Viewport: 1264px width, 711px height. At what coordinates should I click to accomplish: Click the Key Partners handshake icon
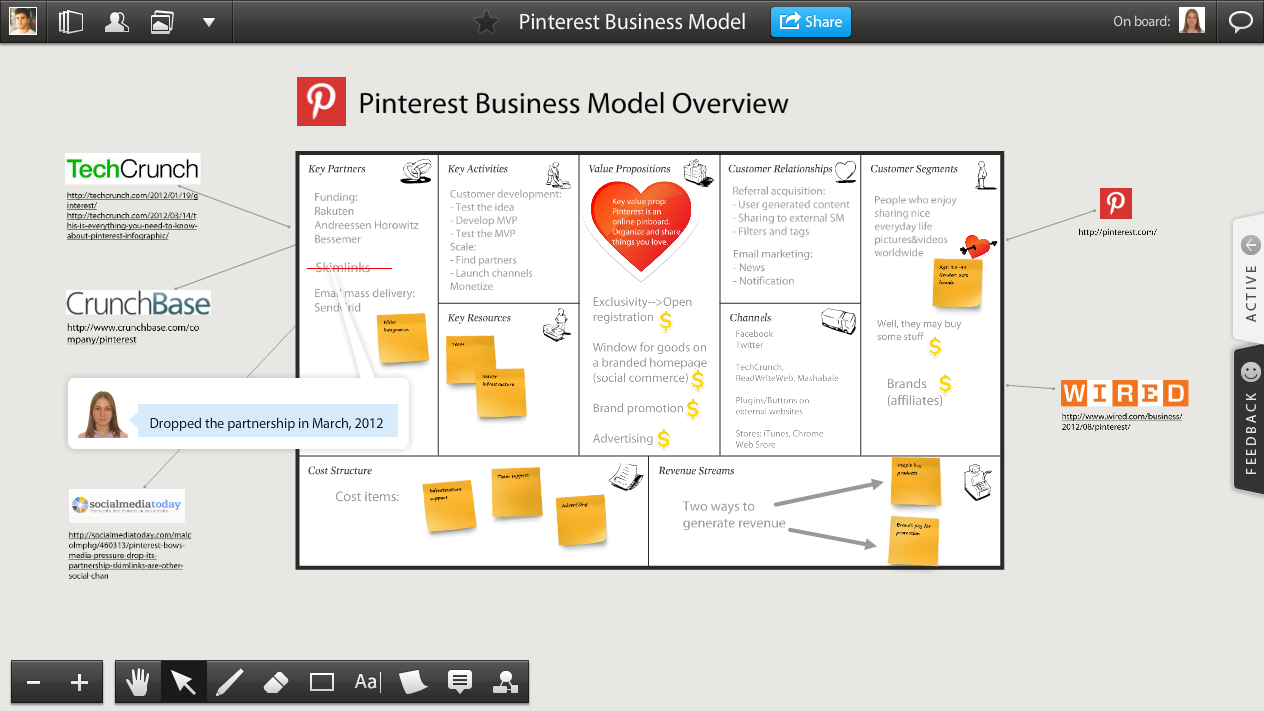pyautogui.click(x=416, y=173)
